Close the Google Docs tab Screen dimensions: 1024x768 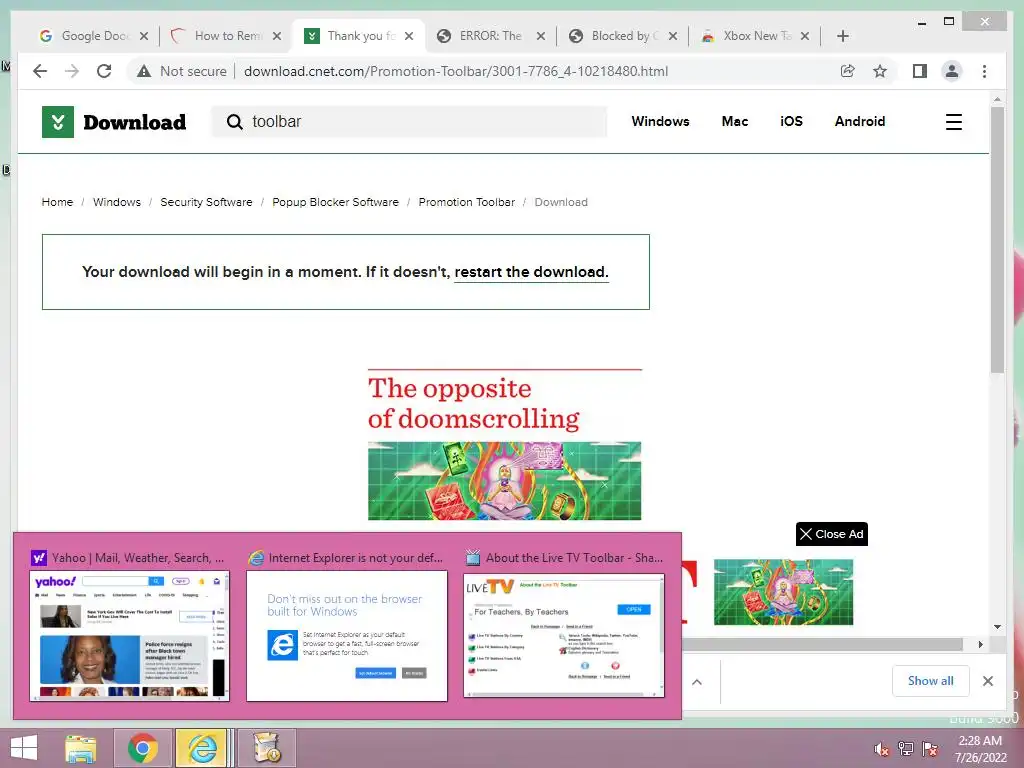click(x=144, y=36)
